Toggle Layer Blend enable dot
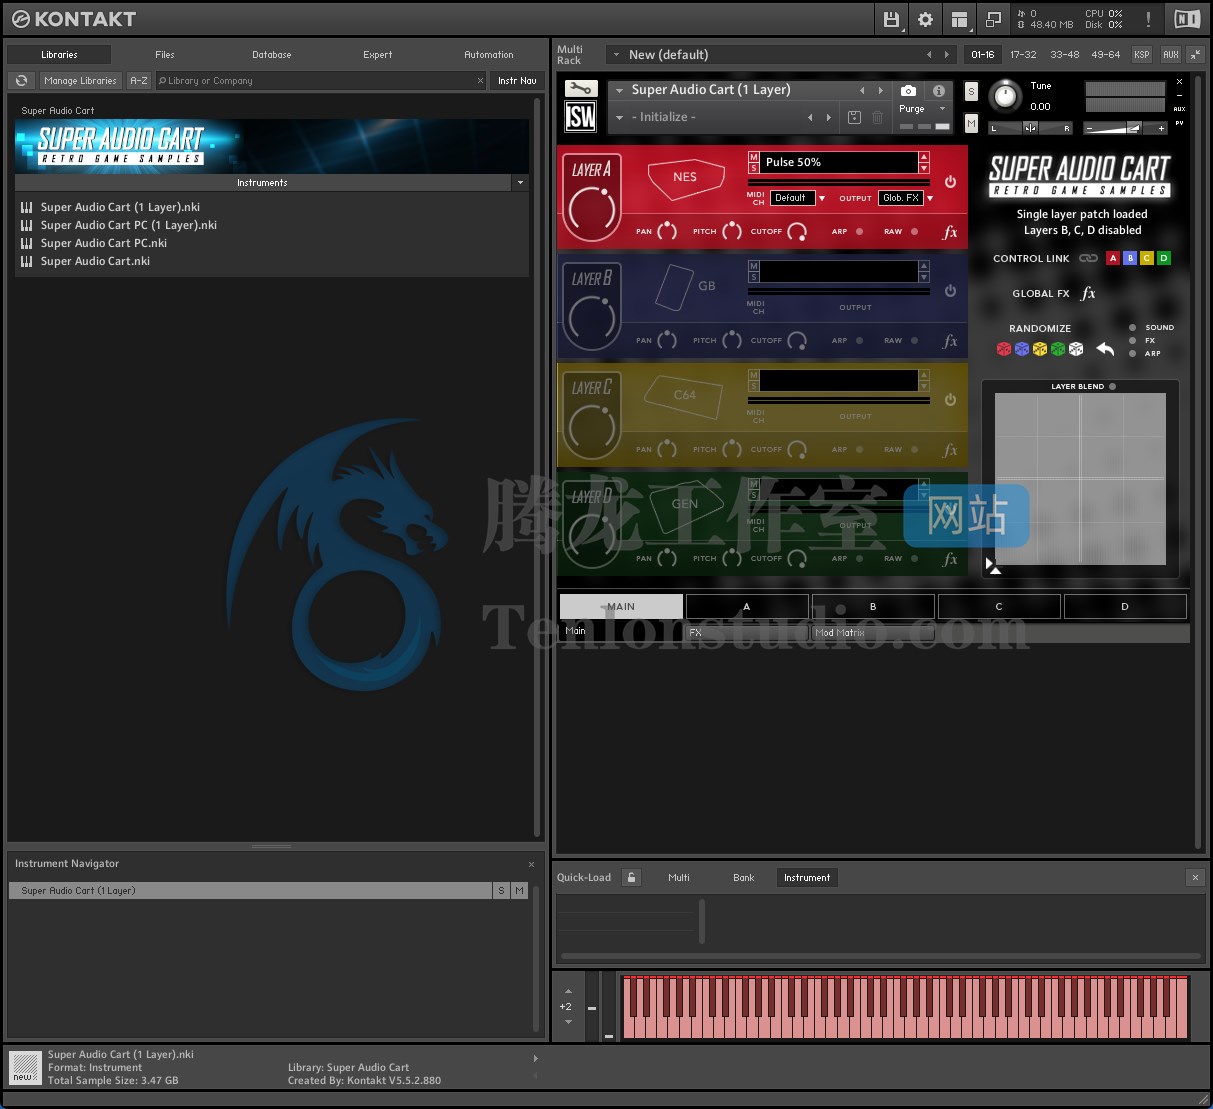This screenshot has height=1109, width=1213. [x=1112, y=387]
